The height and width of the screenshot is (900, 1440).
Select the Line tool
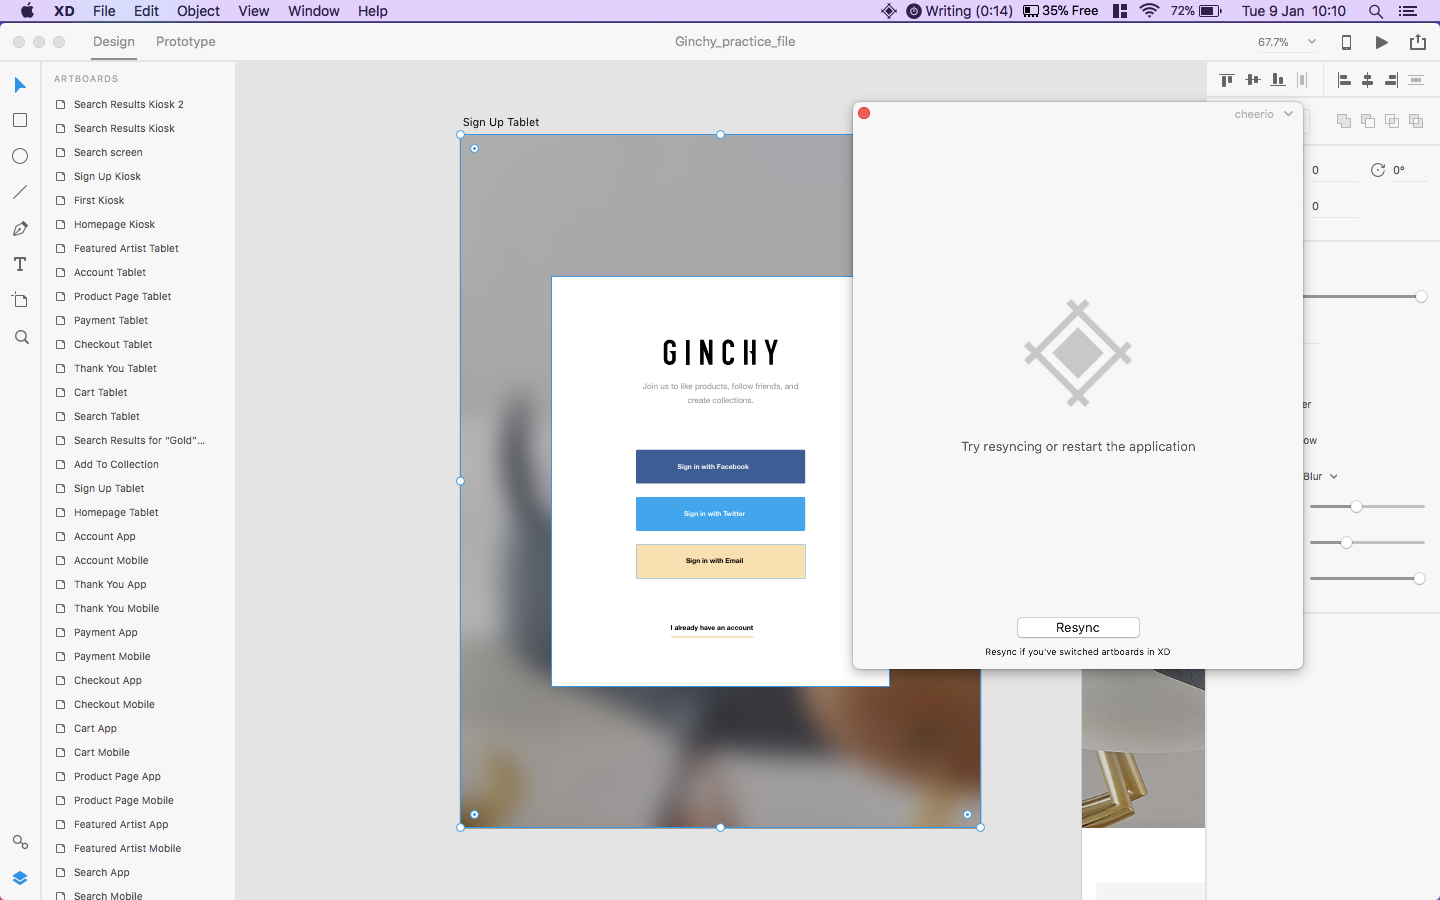[x=20, y=192]
